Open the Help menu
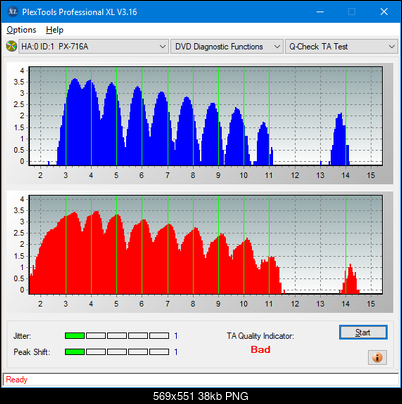 coord(55,30)
